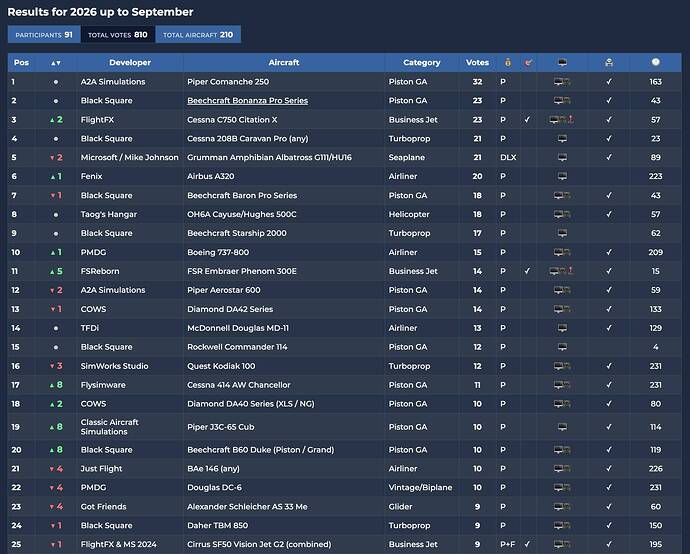Sort table by Votes column header
Viewport: 690px width, 554px height.
pos(477,62)
